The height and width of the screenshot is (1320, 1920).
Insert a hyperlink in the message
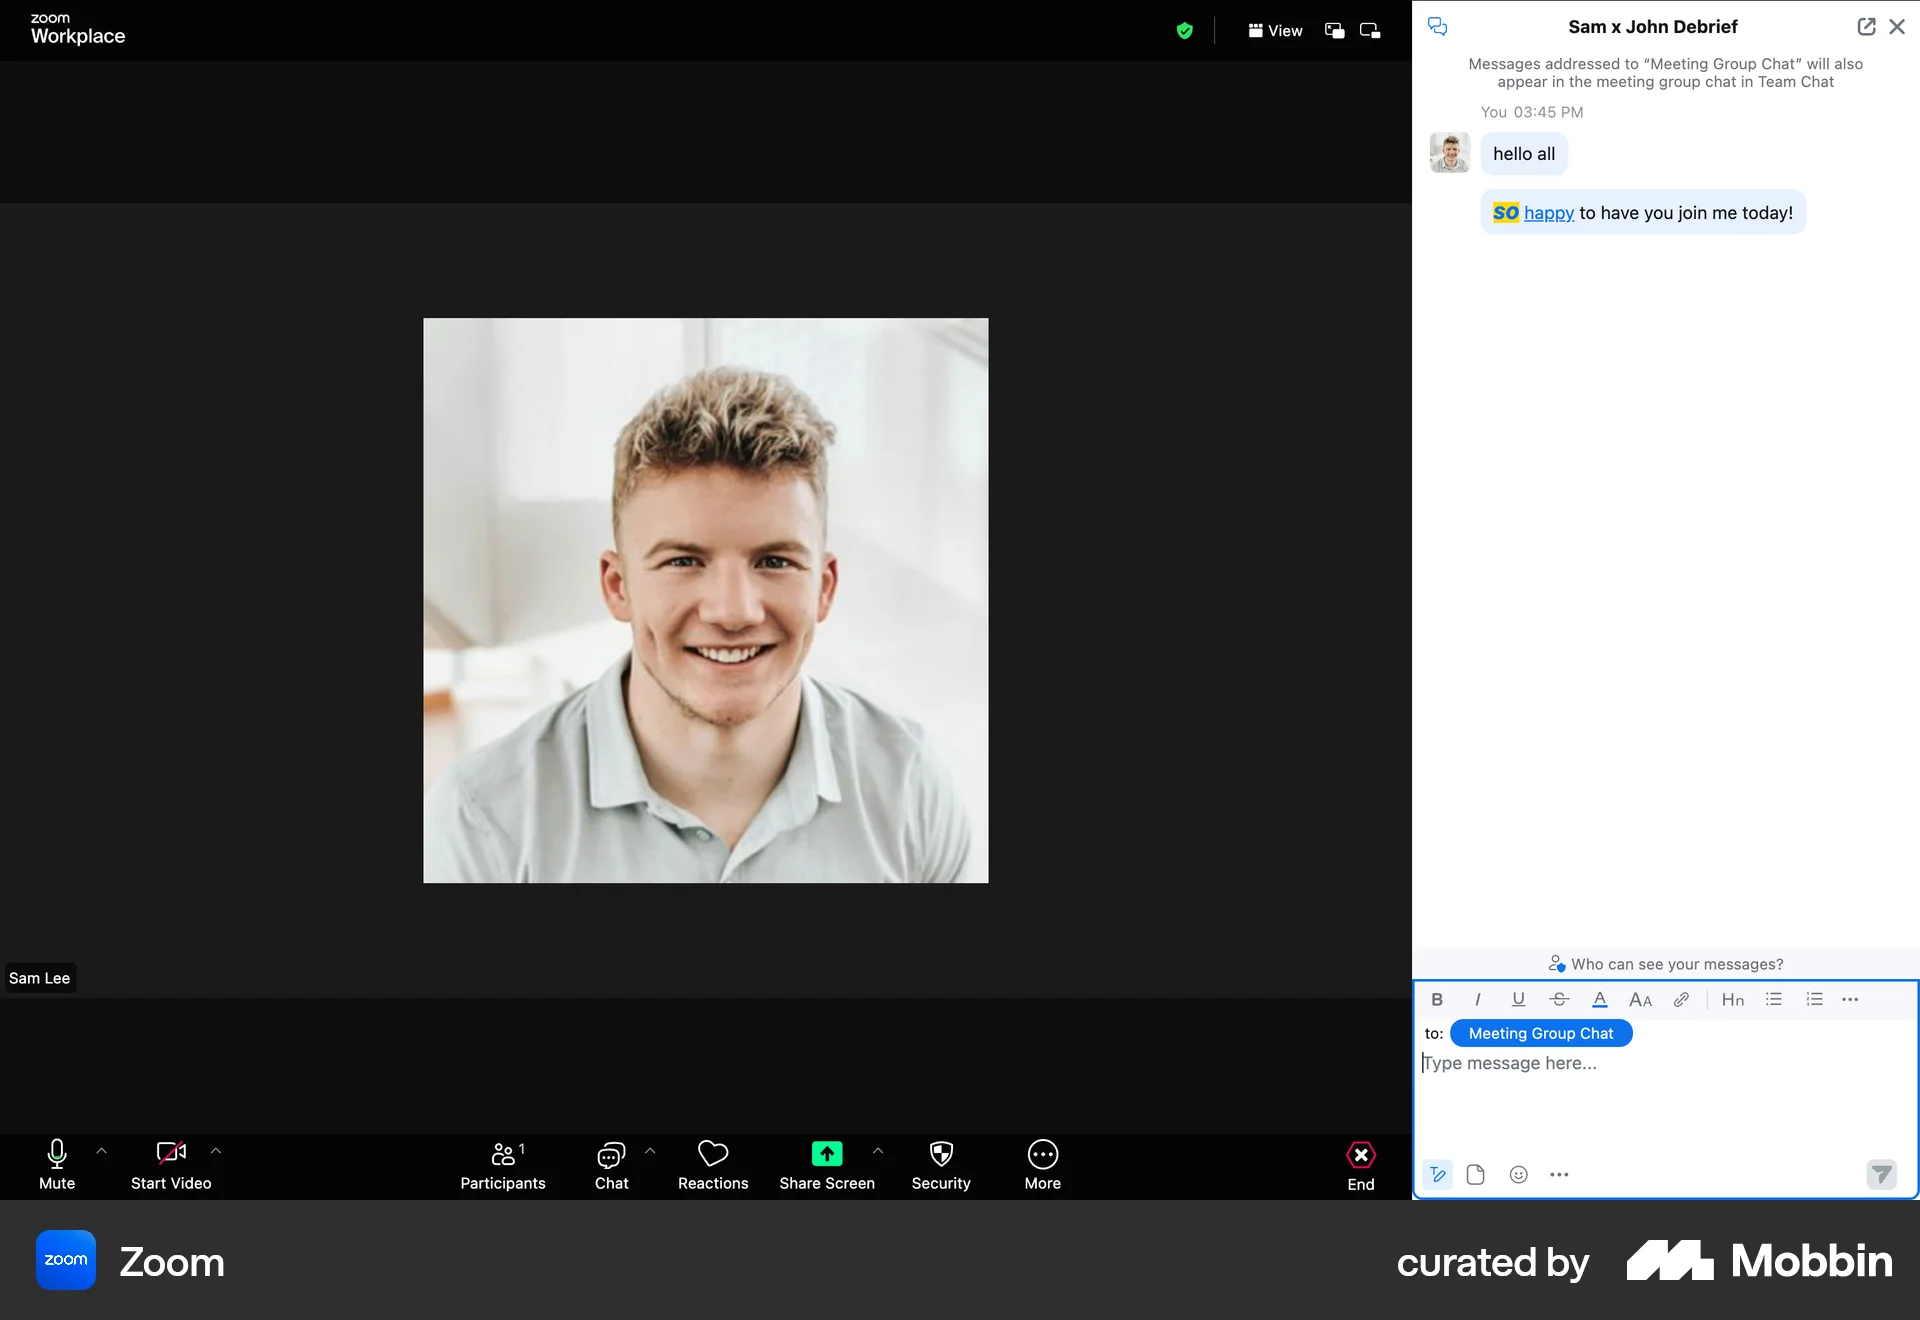1681,999
